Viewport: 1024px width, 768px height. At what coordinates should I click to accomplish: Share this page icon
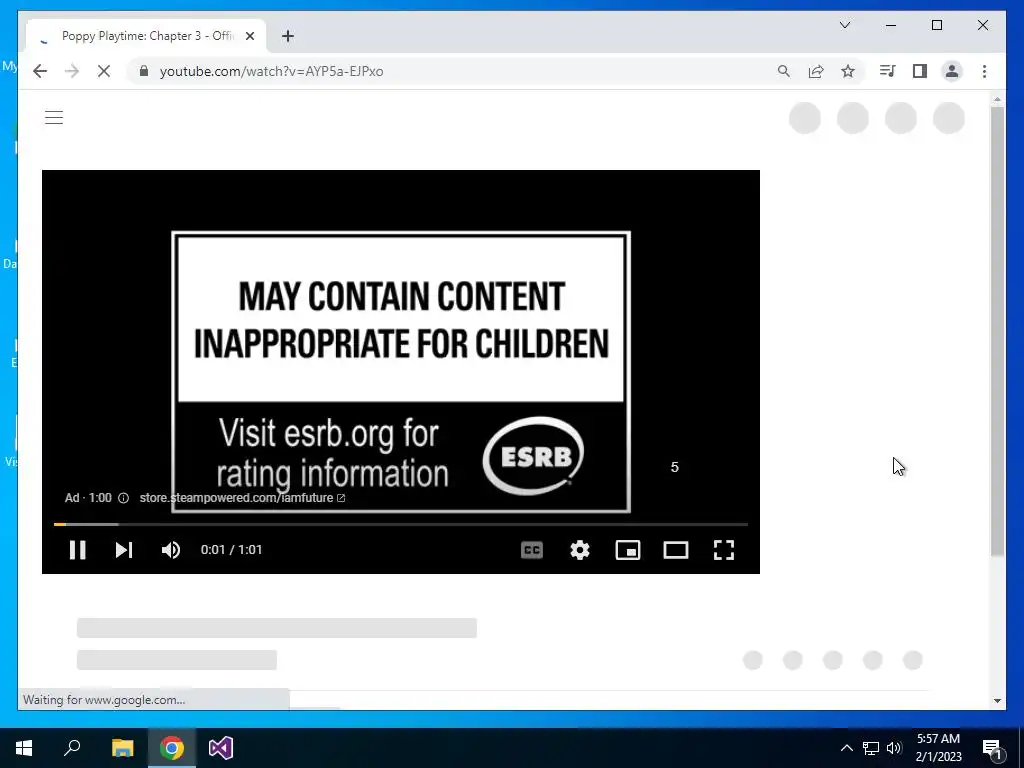pos(816,71)
